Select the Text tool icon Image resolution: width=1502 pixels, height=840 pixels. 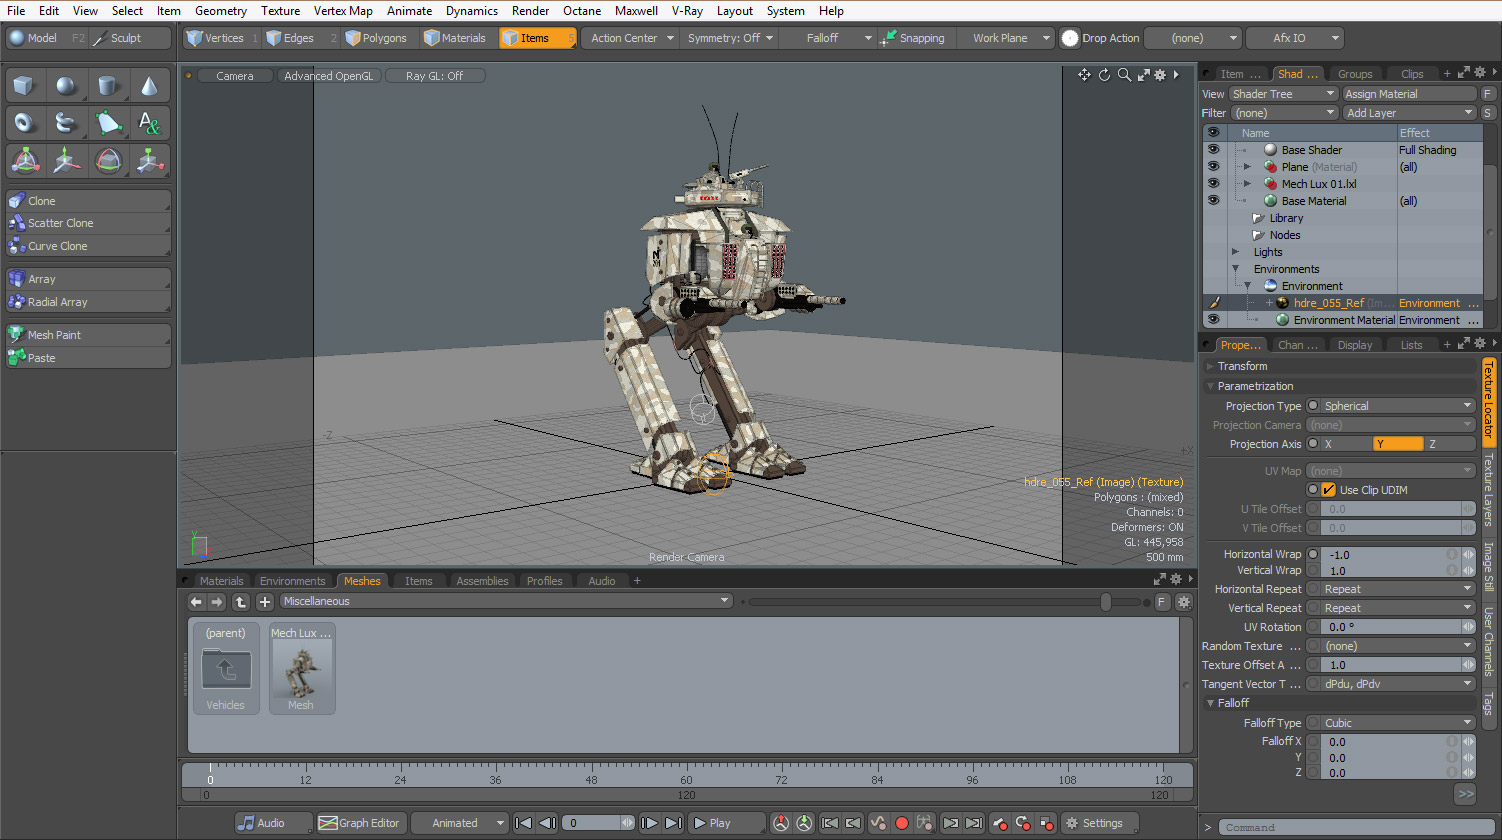pyautogui.click(x=149, y=123)
